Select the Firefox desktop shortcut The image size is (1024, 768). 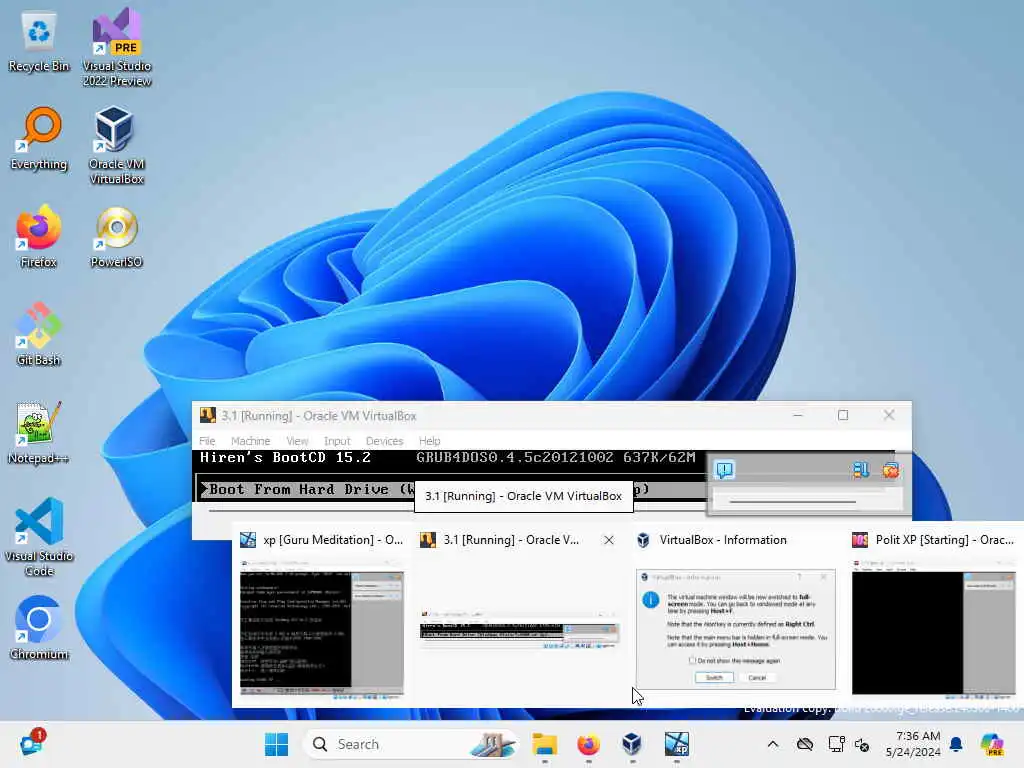(x=39, y=236)
